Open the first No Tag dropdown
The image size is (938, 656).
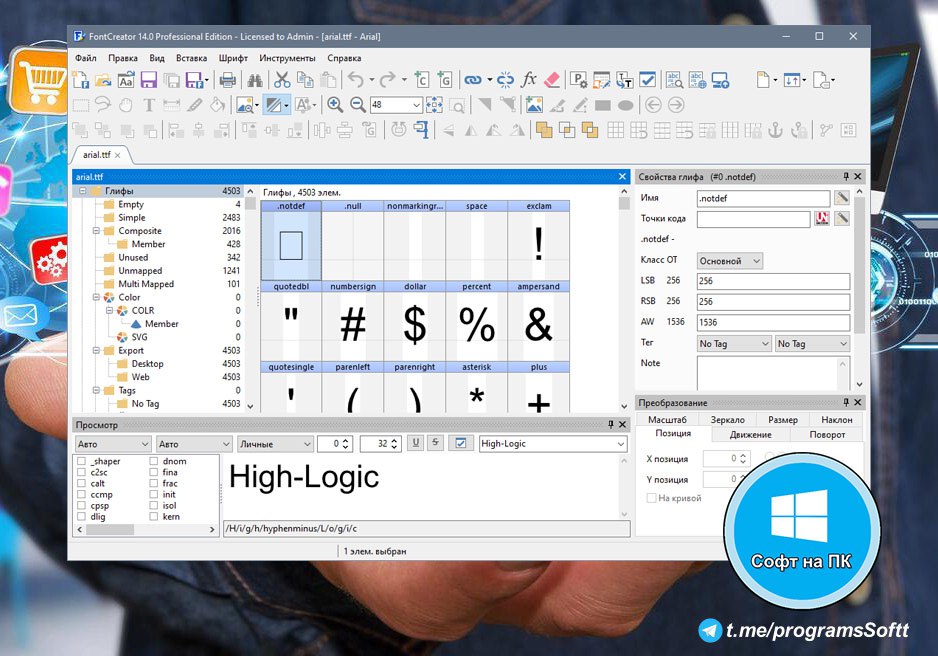734,344
